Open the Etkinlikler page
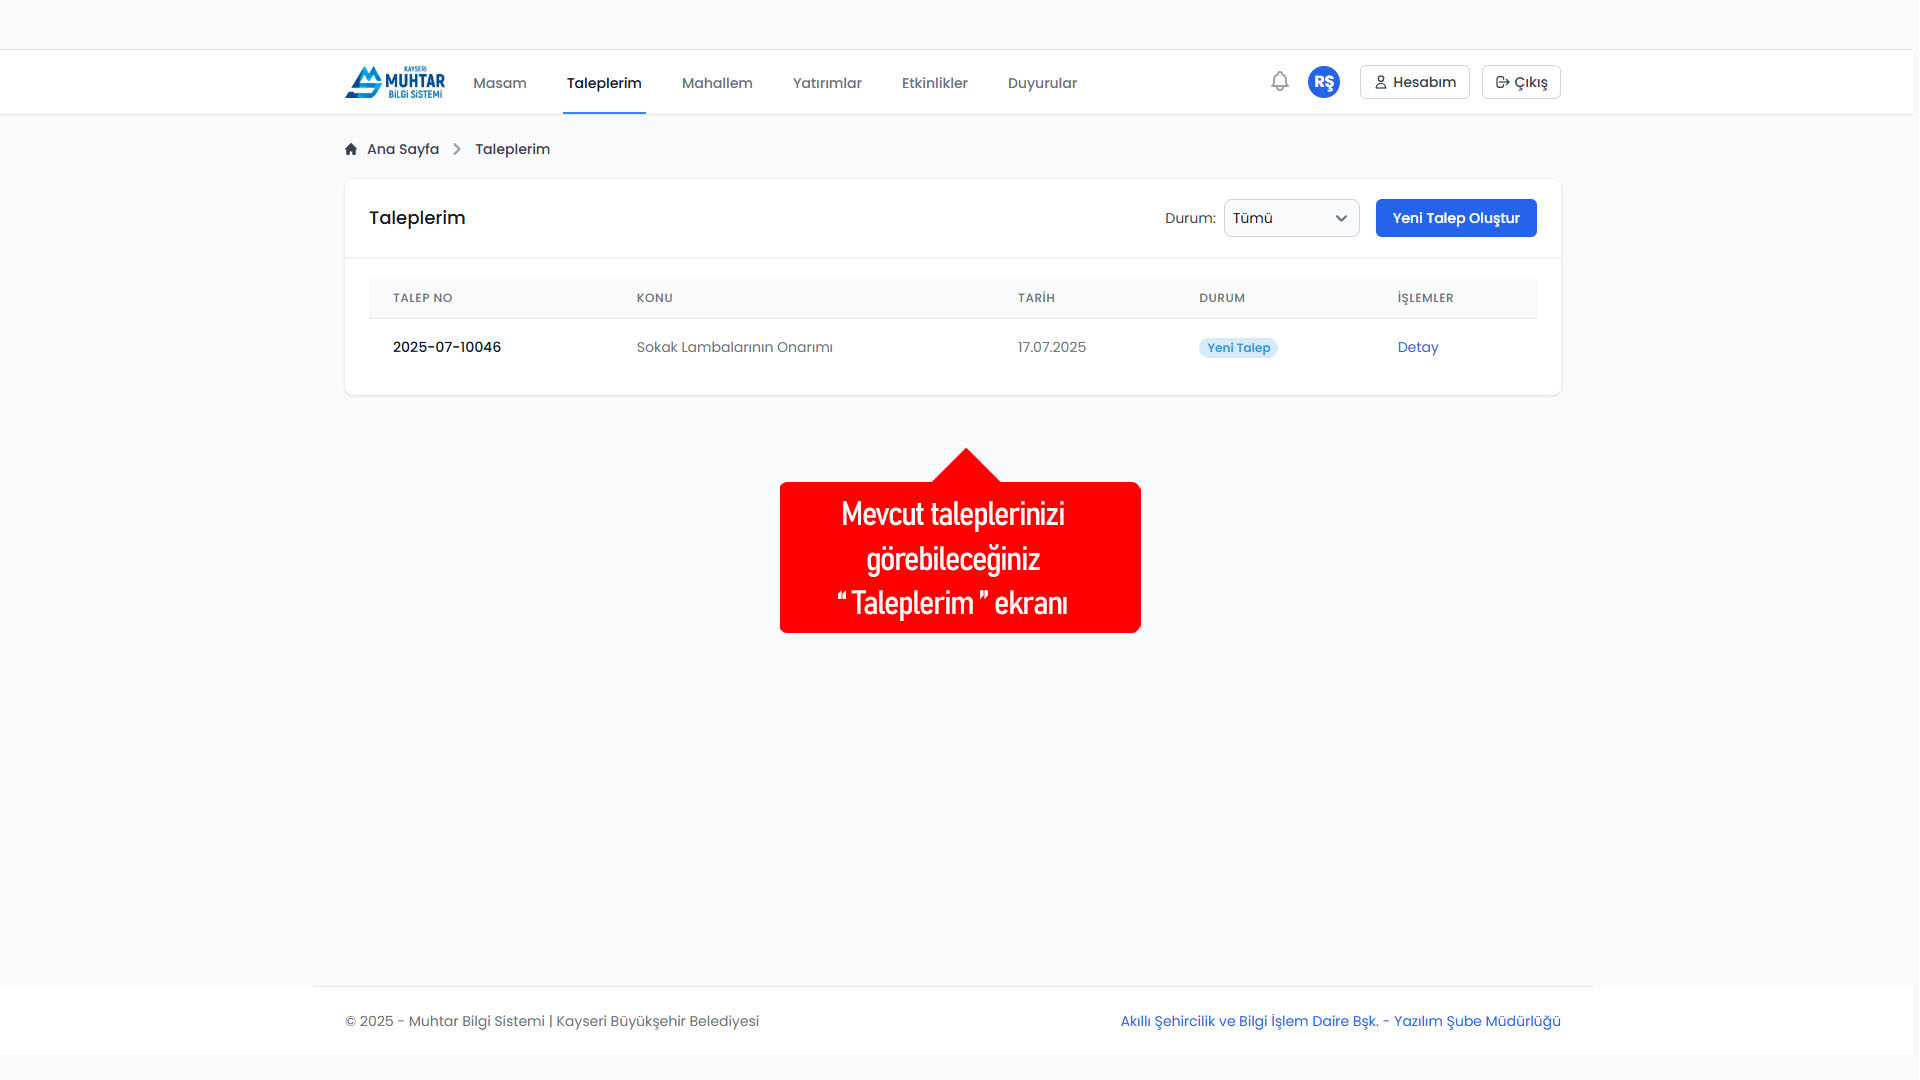Screen dimensions: 1920x1080 [x=935, y=83]
